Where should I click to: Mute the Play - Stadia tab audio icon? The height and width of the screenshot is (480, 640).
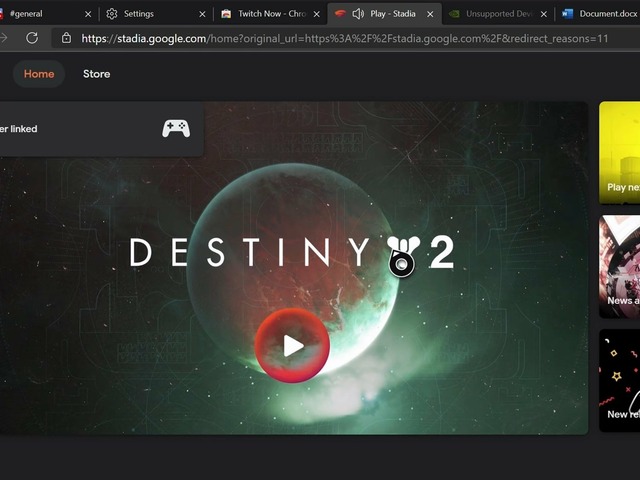358,14
